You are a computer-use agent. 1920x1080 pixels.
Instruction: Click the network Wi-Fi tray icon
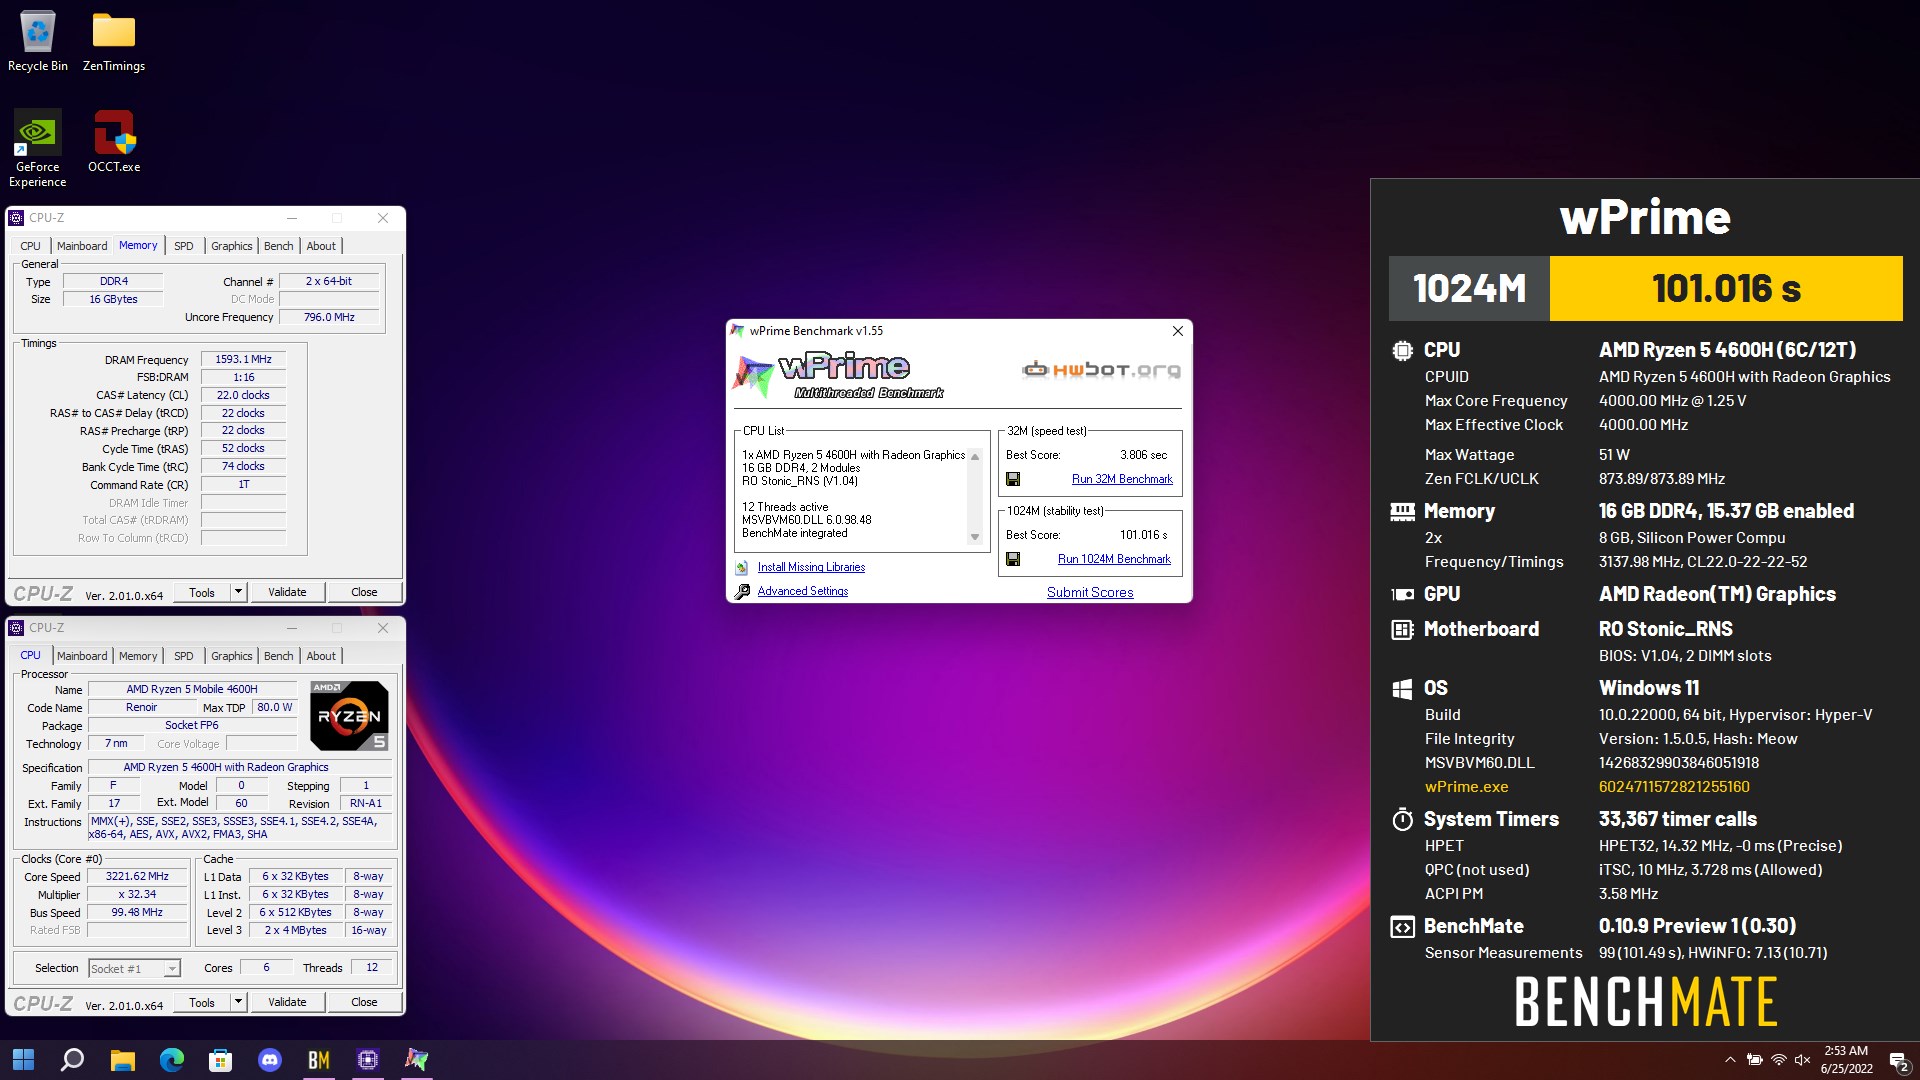(x=1778, y=1060)
